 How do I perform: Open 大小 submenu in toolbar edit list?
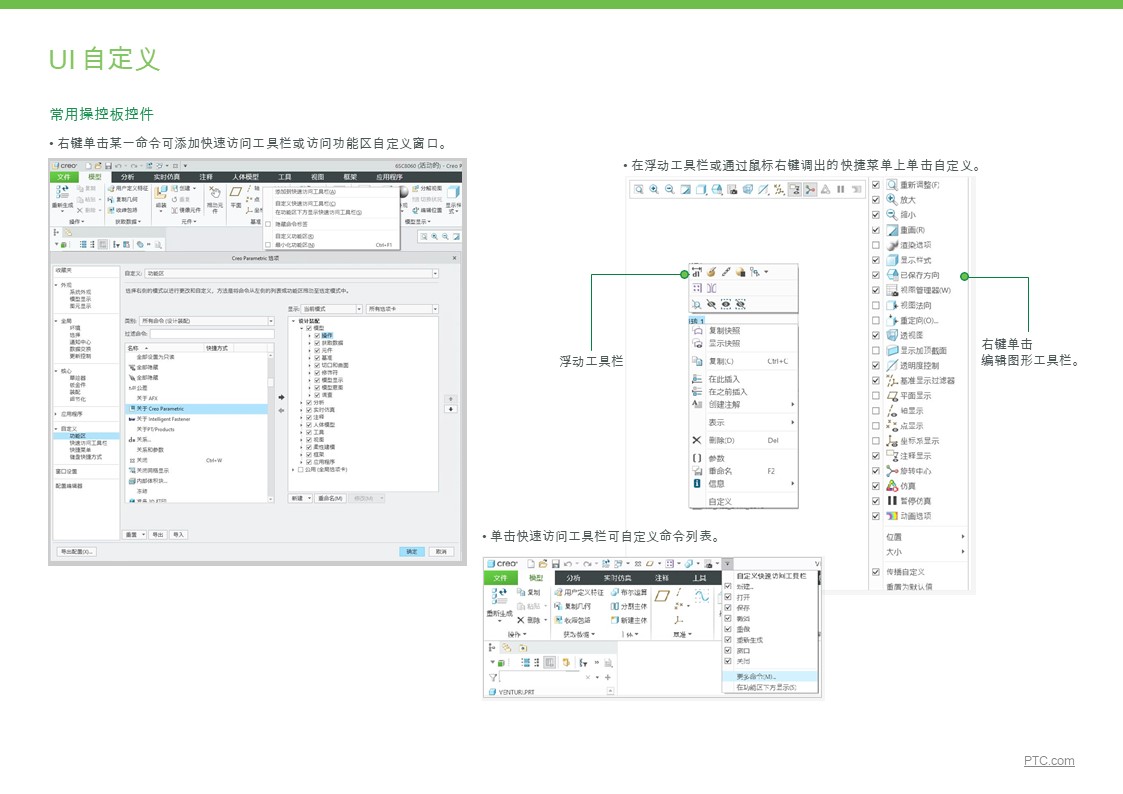click(x=924, y=552)
